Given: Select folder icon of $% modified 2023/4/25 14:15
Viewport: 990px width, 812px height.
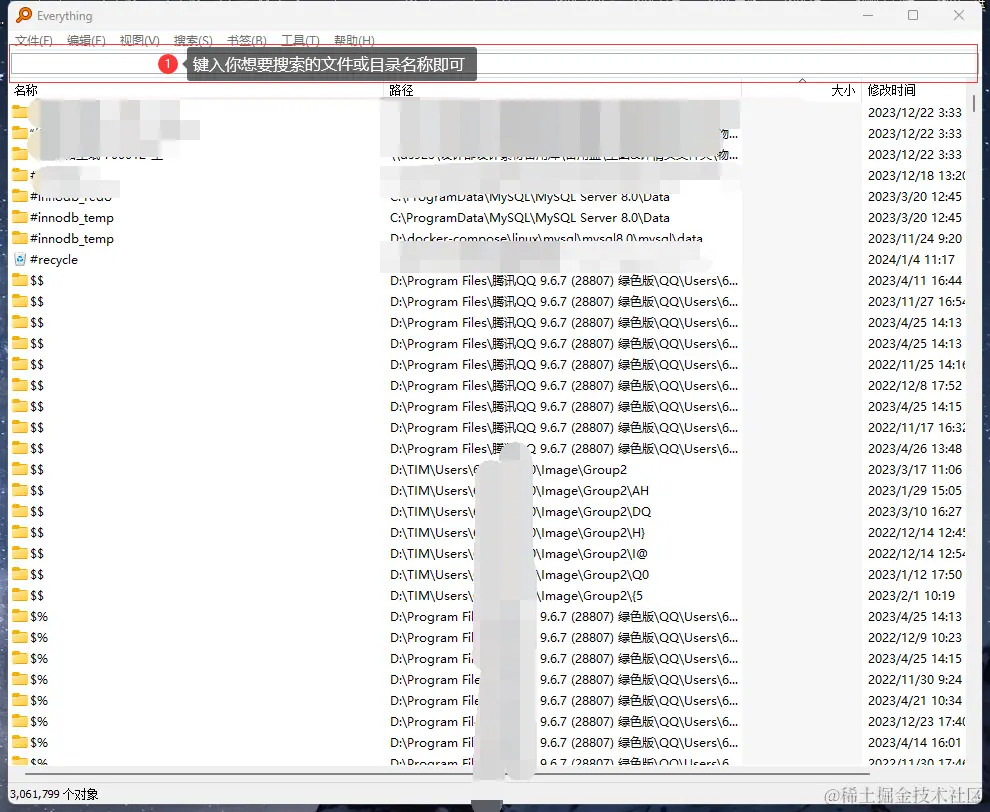Looking at the screenshot, I should 20,658.
